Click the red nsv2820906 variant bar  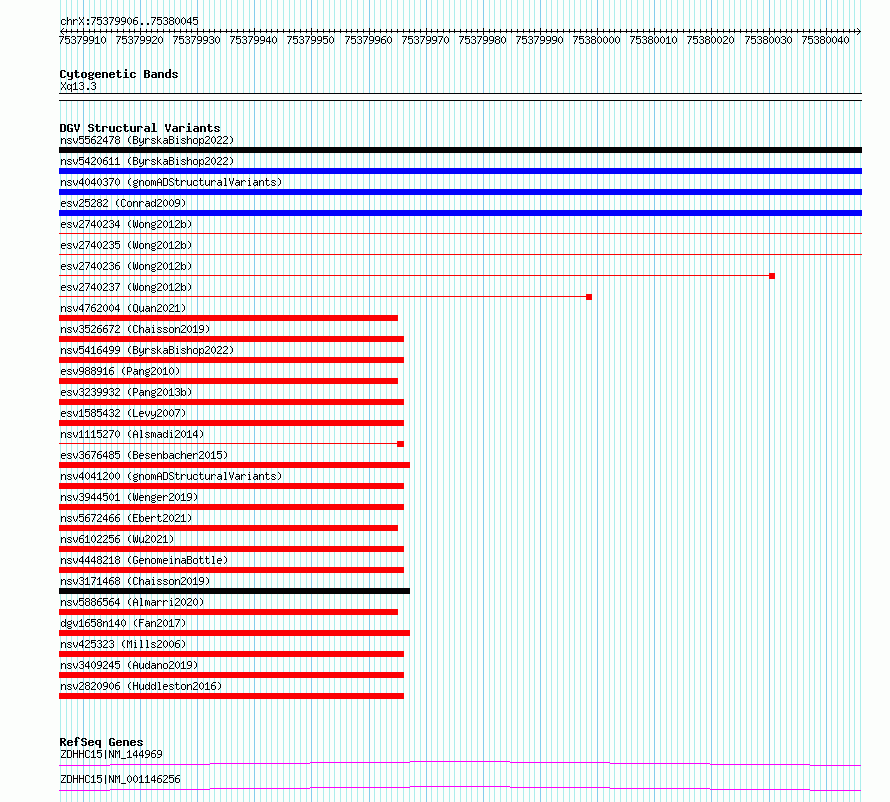232,696
